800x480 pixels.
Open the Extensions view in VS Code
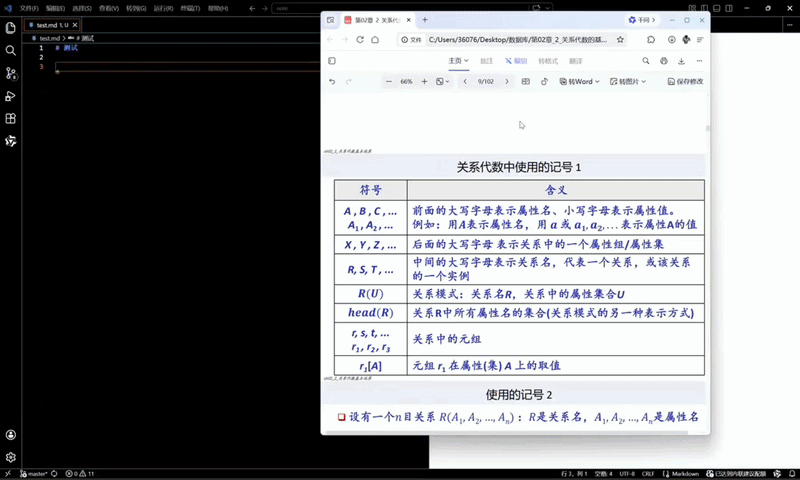click(10, 118)
